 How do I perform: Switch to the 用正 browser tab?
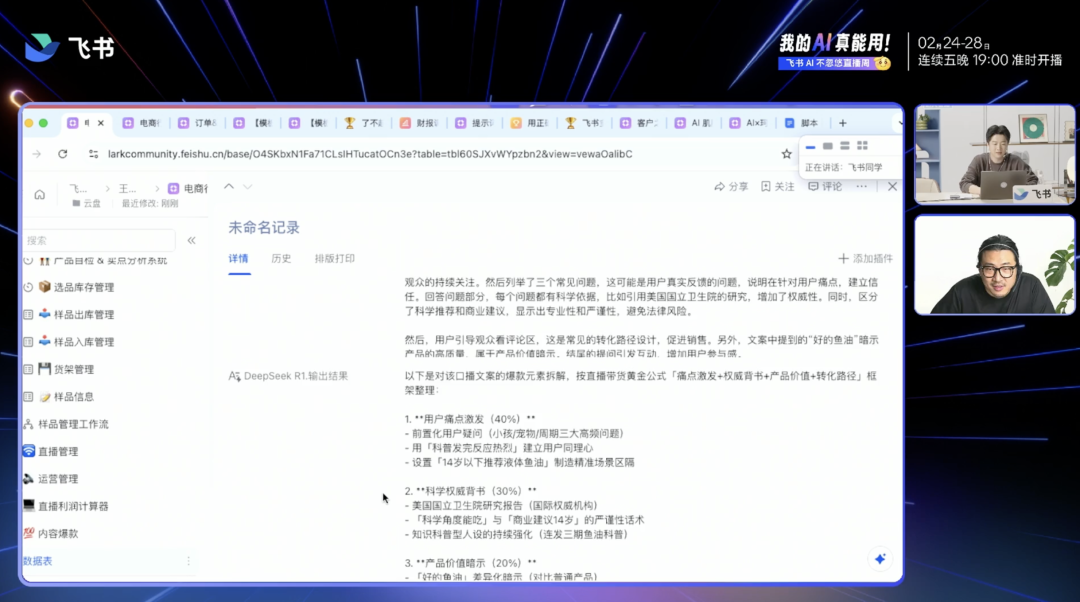click(530, 123)
